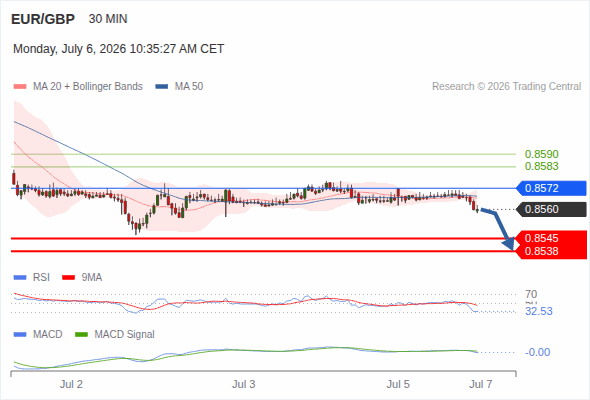Click the Jul 3 date axis label
This screenshot has height=400, width=590.
pyautogui.click(x=243, y=385)
